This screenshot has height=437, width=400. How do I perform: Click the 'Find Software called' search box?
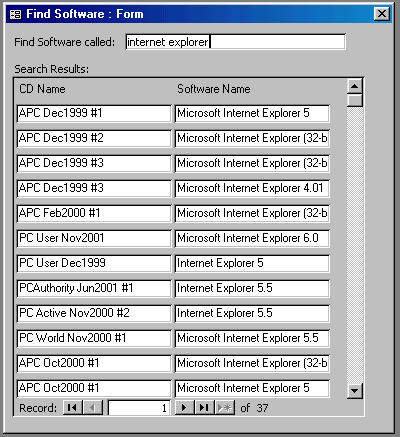235,42
